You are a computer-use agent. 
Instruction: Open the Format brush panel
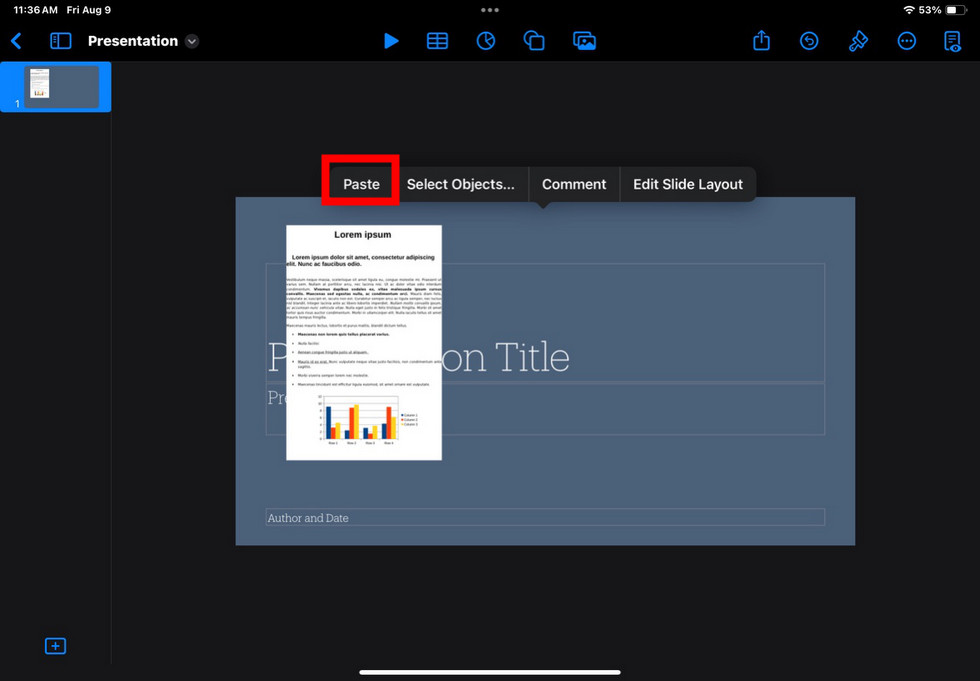[x=858, y=41]
